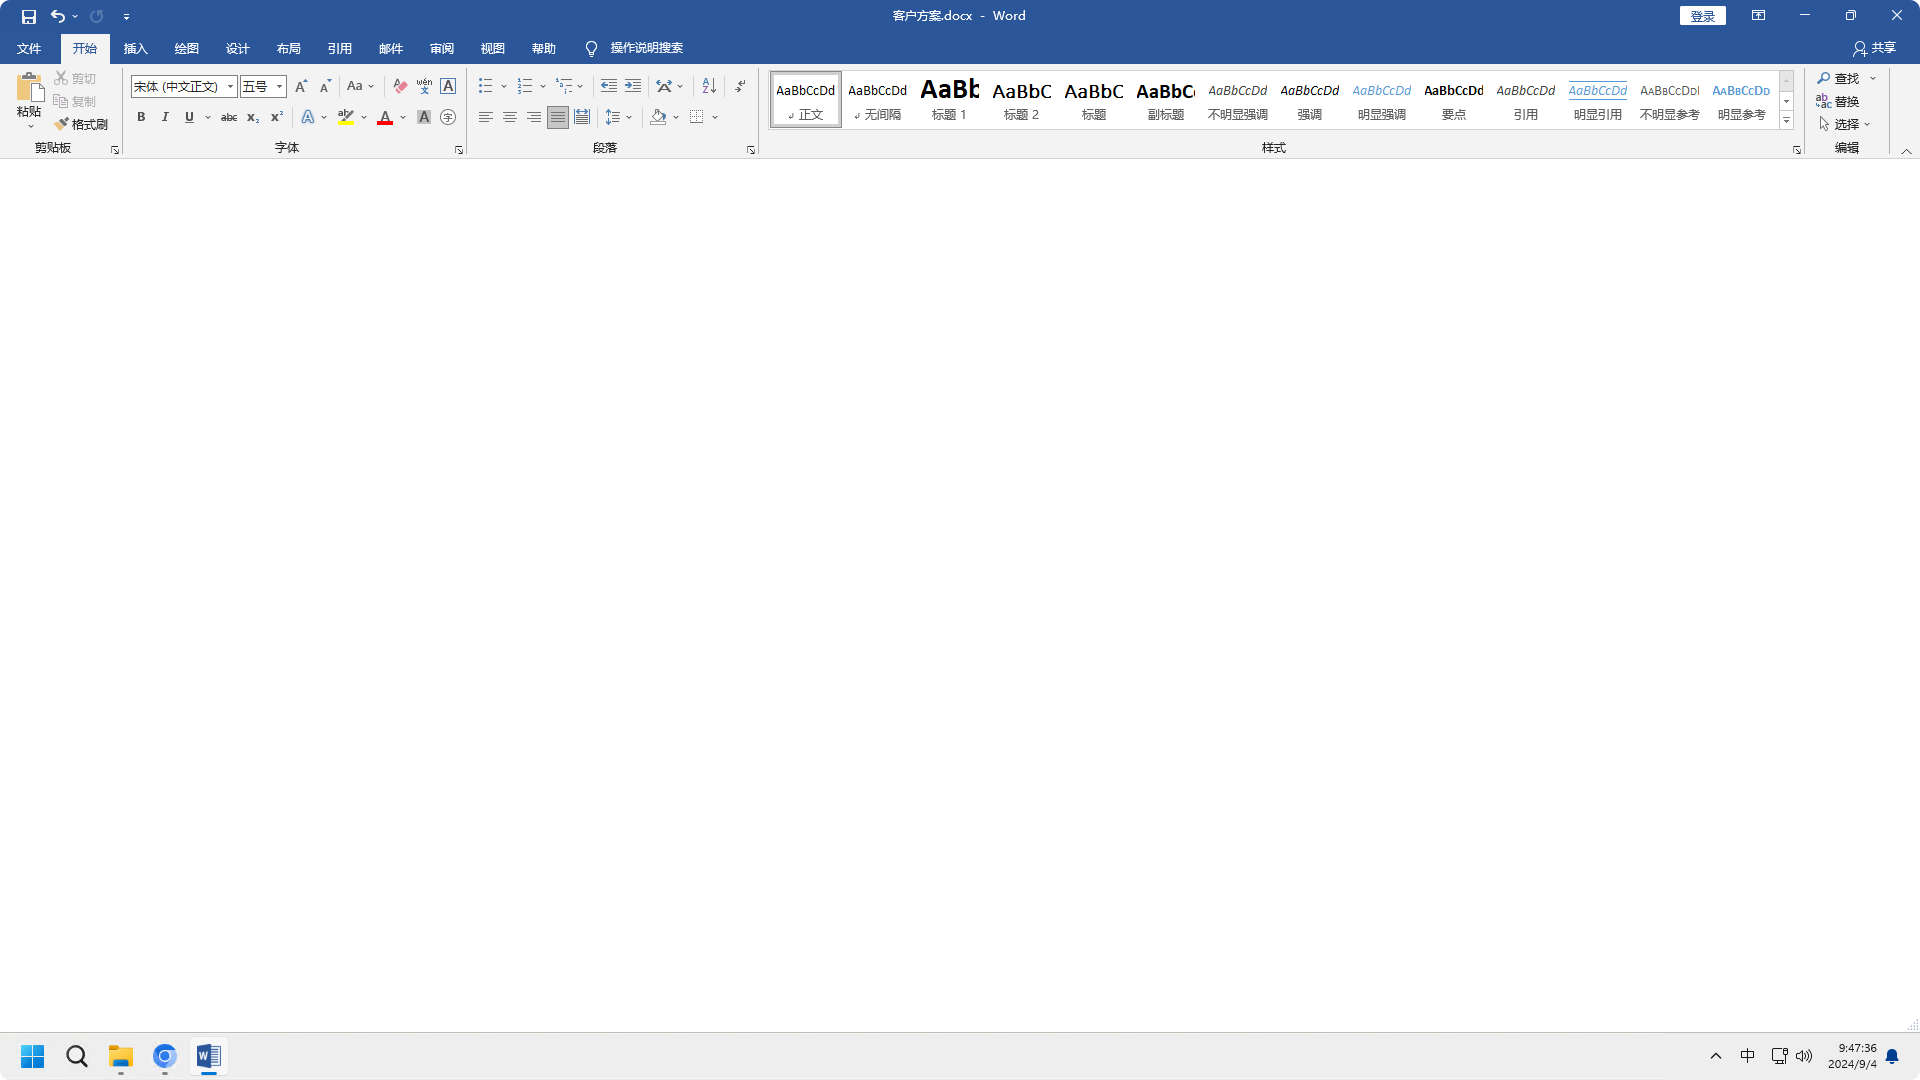Open Chrome browser from taskbar
The width and height of the screenshot is (1920, 1080).
click(x=165, y=1056)
